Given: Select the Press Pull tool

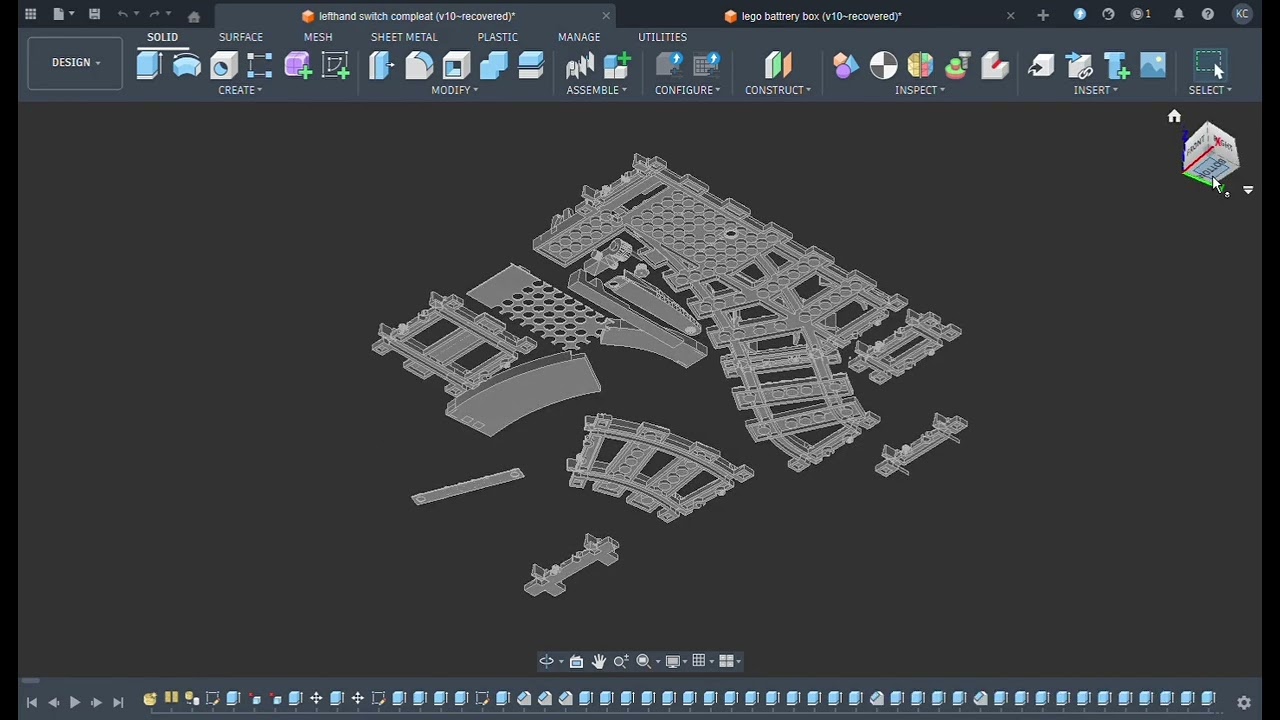Looking at the screenshot, I should (381, 66).
